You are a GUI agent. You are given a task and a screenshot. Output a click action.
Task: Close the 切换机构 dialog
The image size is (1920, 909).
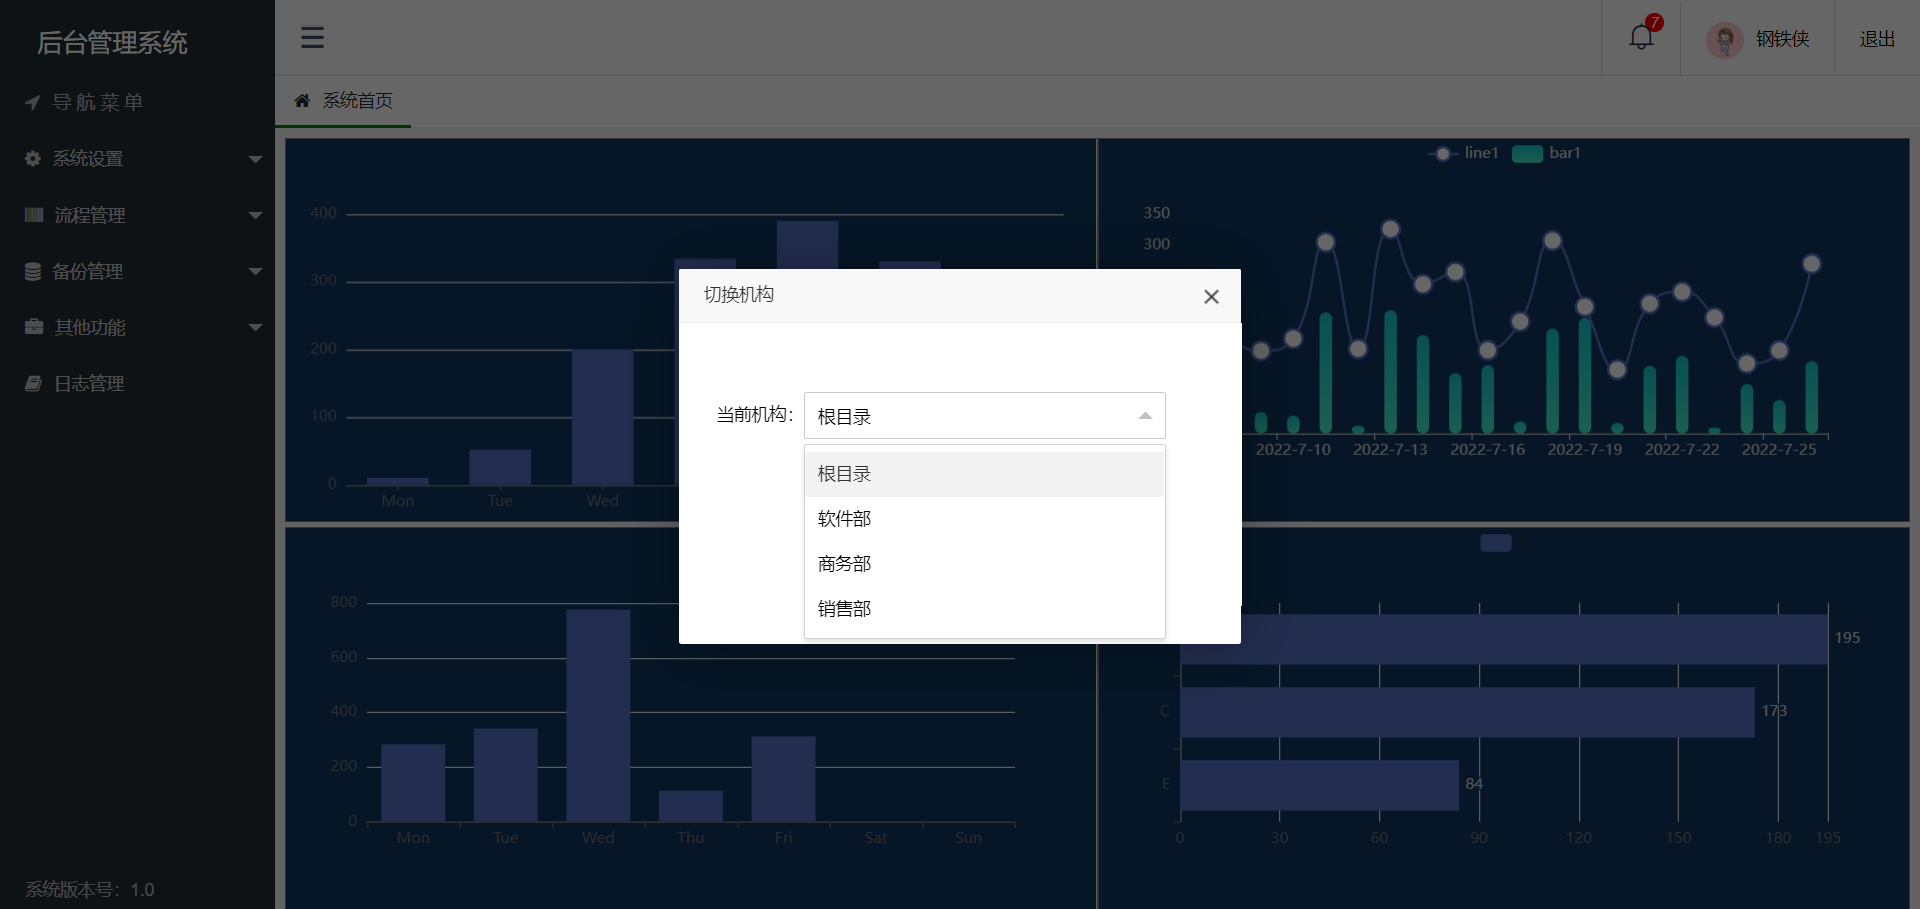1211,296
